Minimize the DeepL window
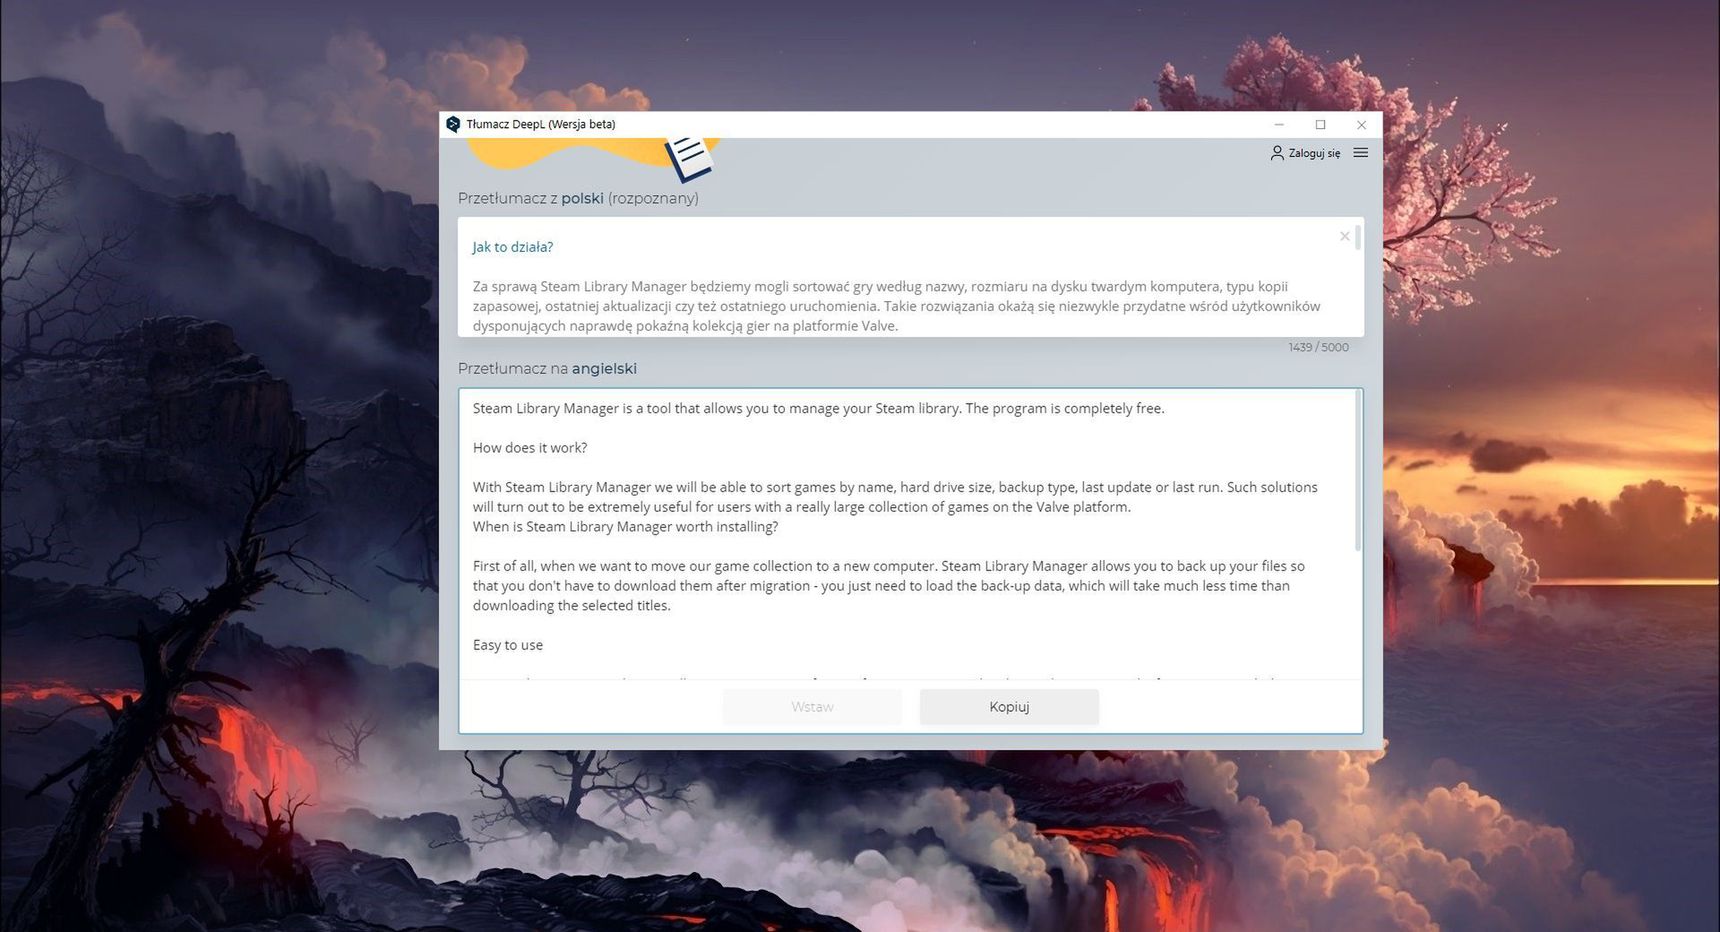The width and height of the screenshot is (1720, 932). (1279, 125)
